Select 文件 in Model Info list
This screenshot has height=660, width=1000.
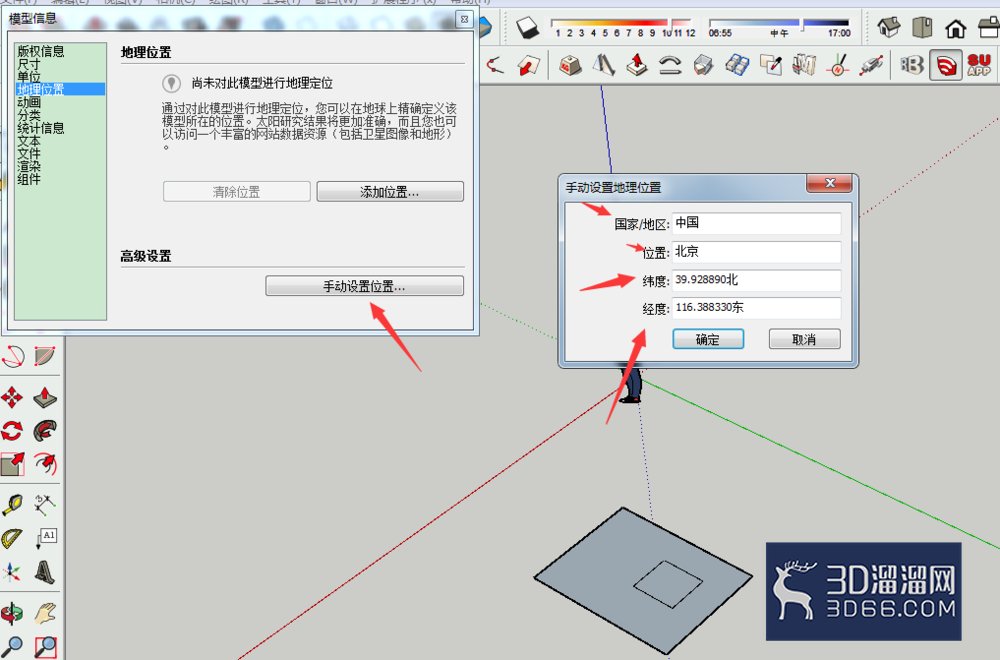point(29,153)
